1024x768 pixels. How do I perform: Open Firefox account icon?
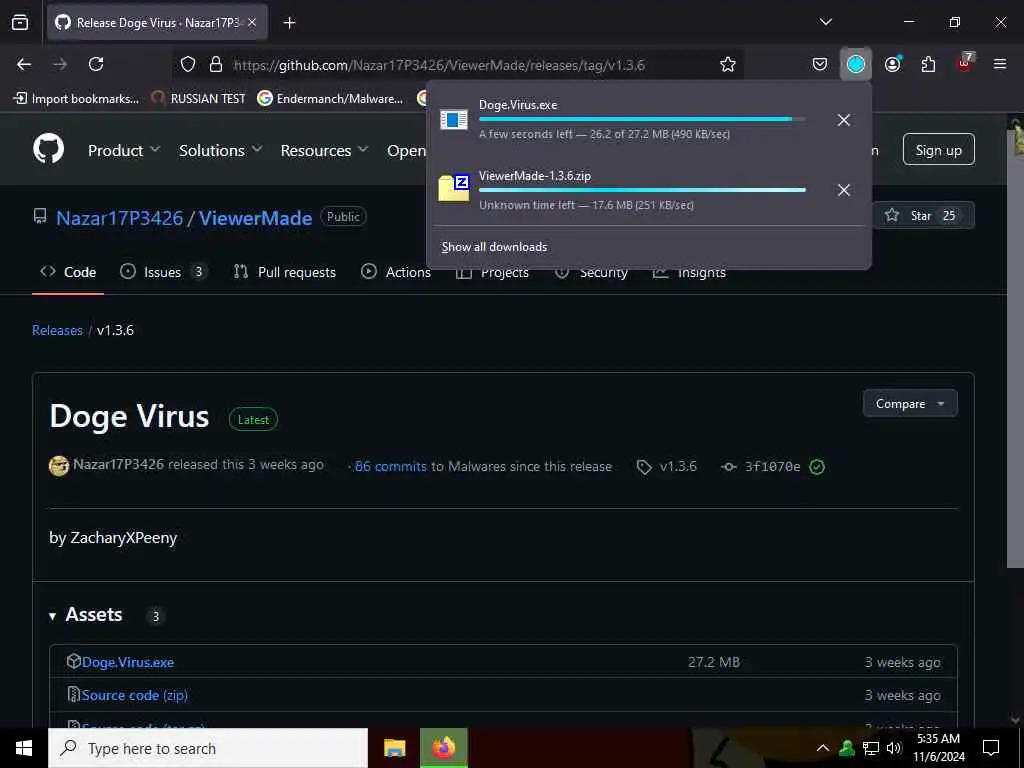(x=893, y=64)
